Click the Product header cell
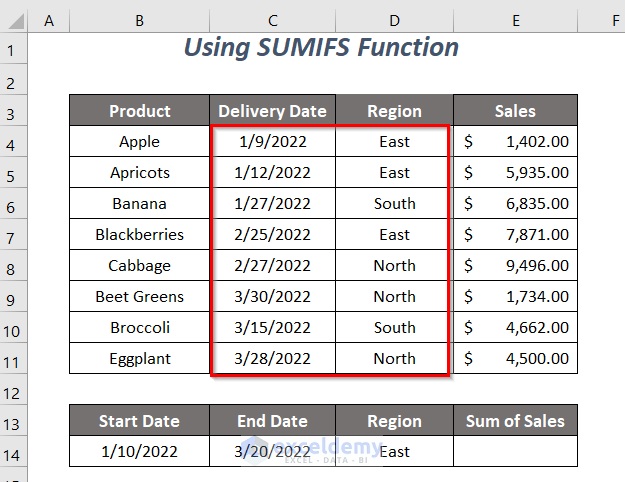This screenshot has height=482, width=625. pyautogui.click(x=139, y=111)
